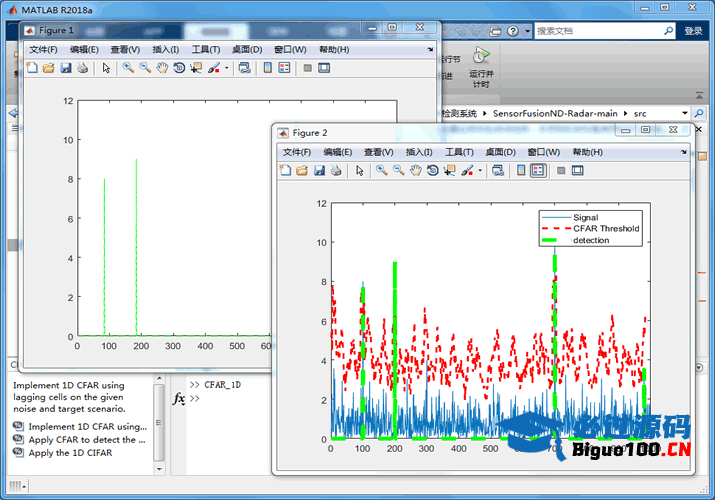Collapse the toolstrip with the up arrow

(699, 95)
